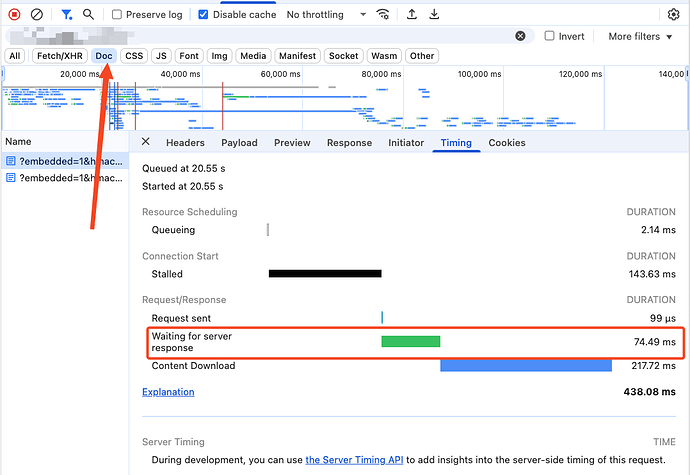Select the 438.08 ms total duration
This screenshot has height=475, width=690.
tap(650, 392)
